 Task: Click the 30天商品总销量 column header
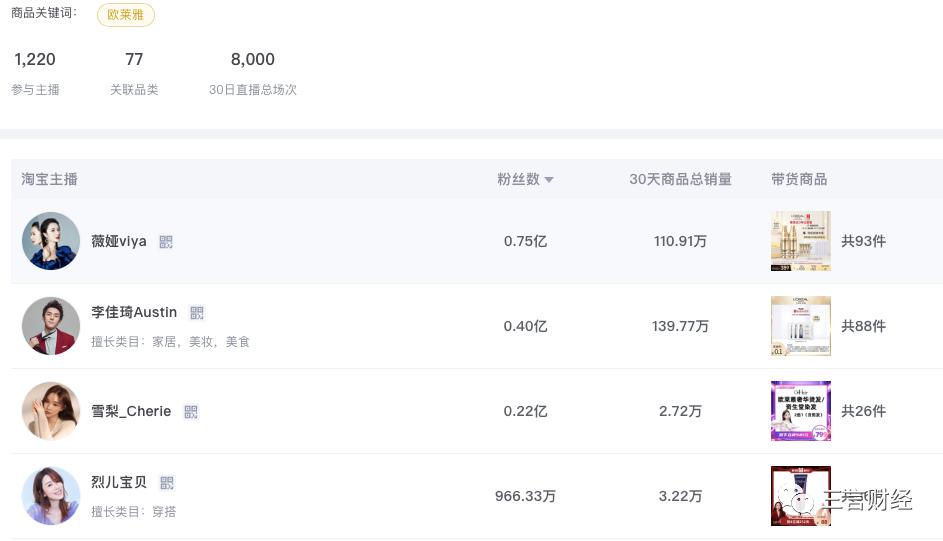(680, 180)
